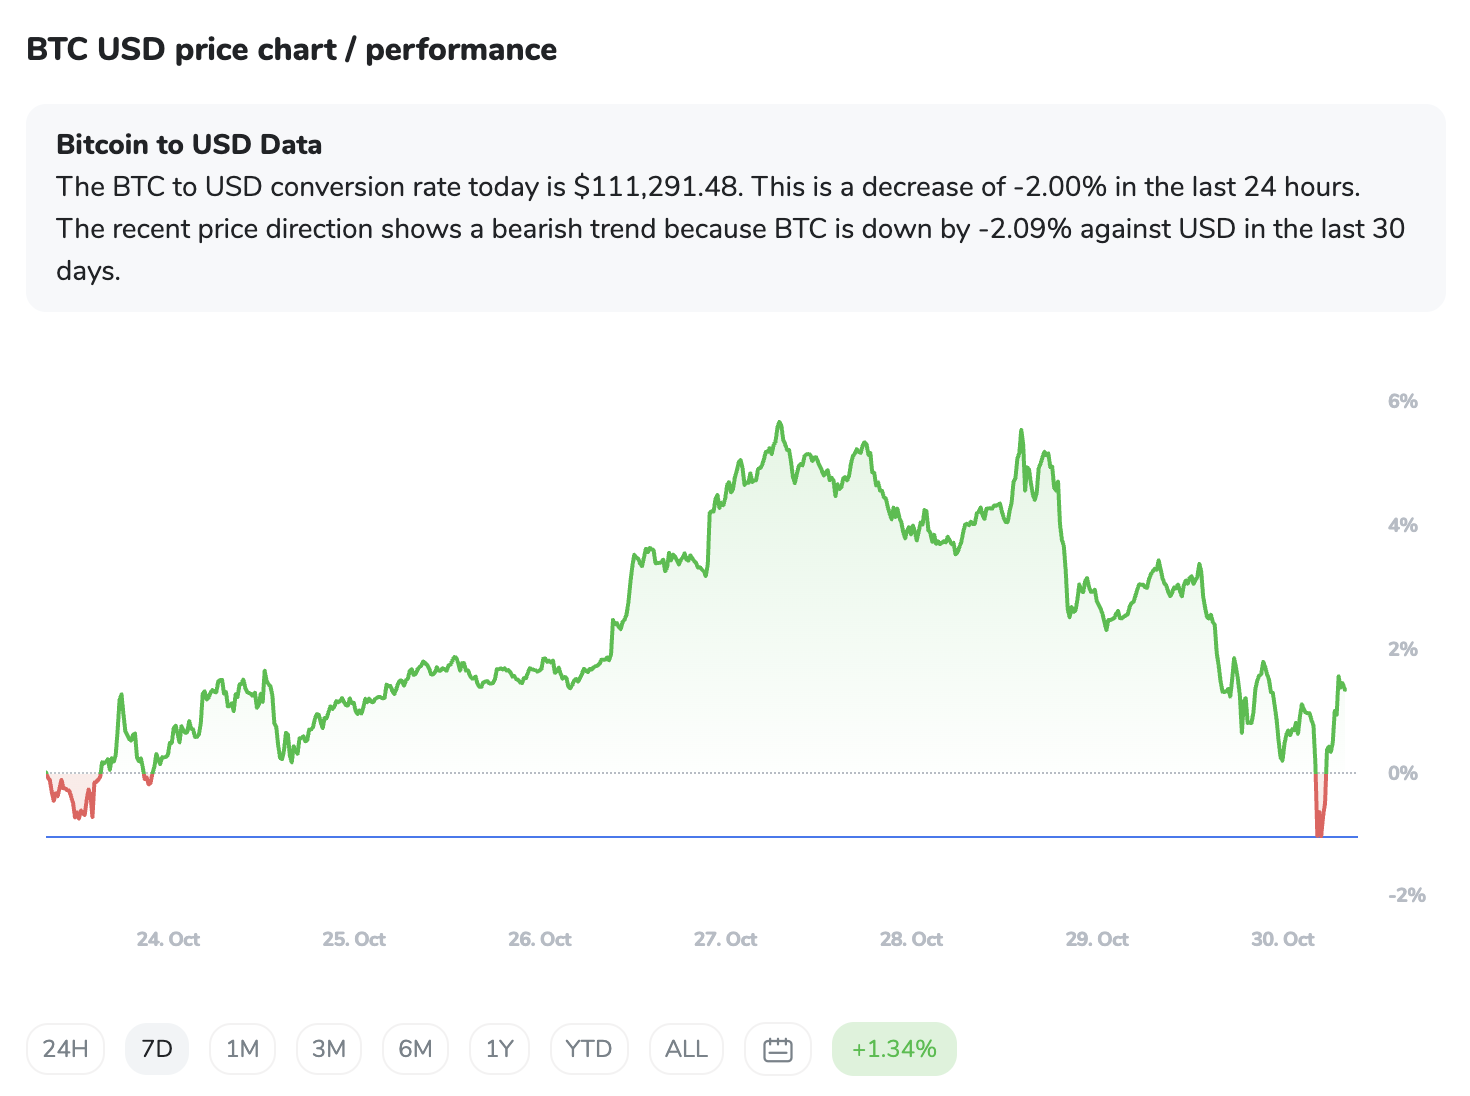Image resolution: width=1470 pixels, height=1096 pixels.
Task: Click the 28. Oct date marker
Action: 911,939
